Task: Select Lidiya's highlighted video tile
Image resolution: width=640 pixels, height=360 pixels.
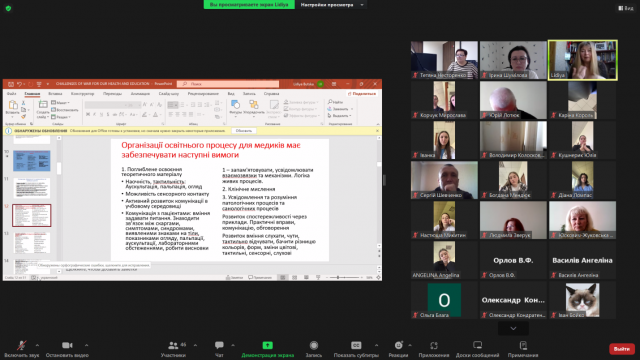Action: pos(582,60)
